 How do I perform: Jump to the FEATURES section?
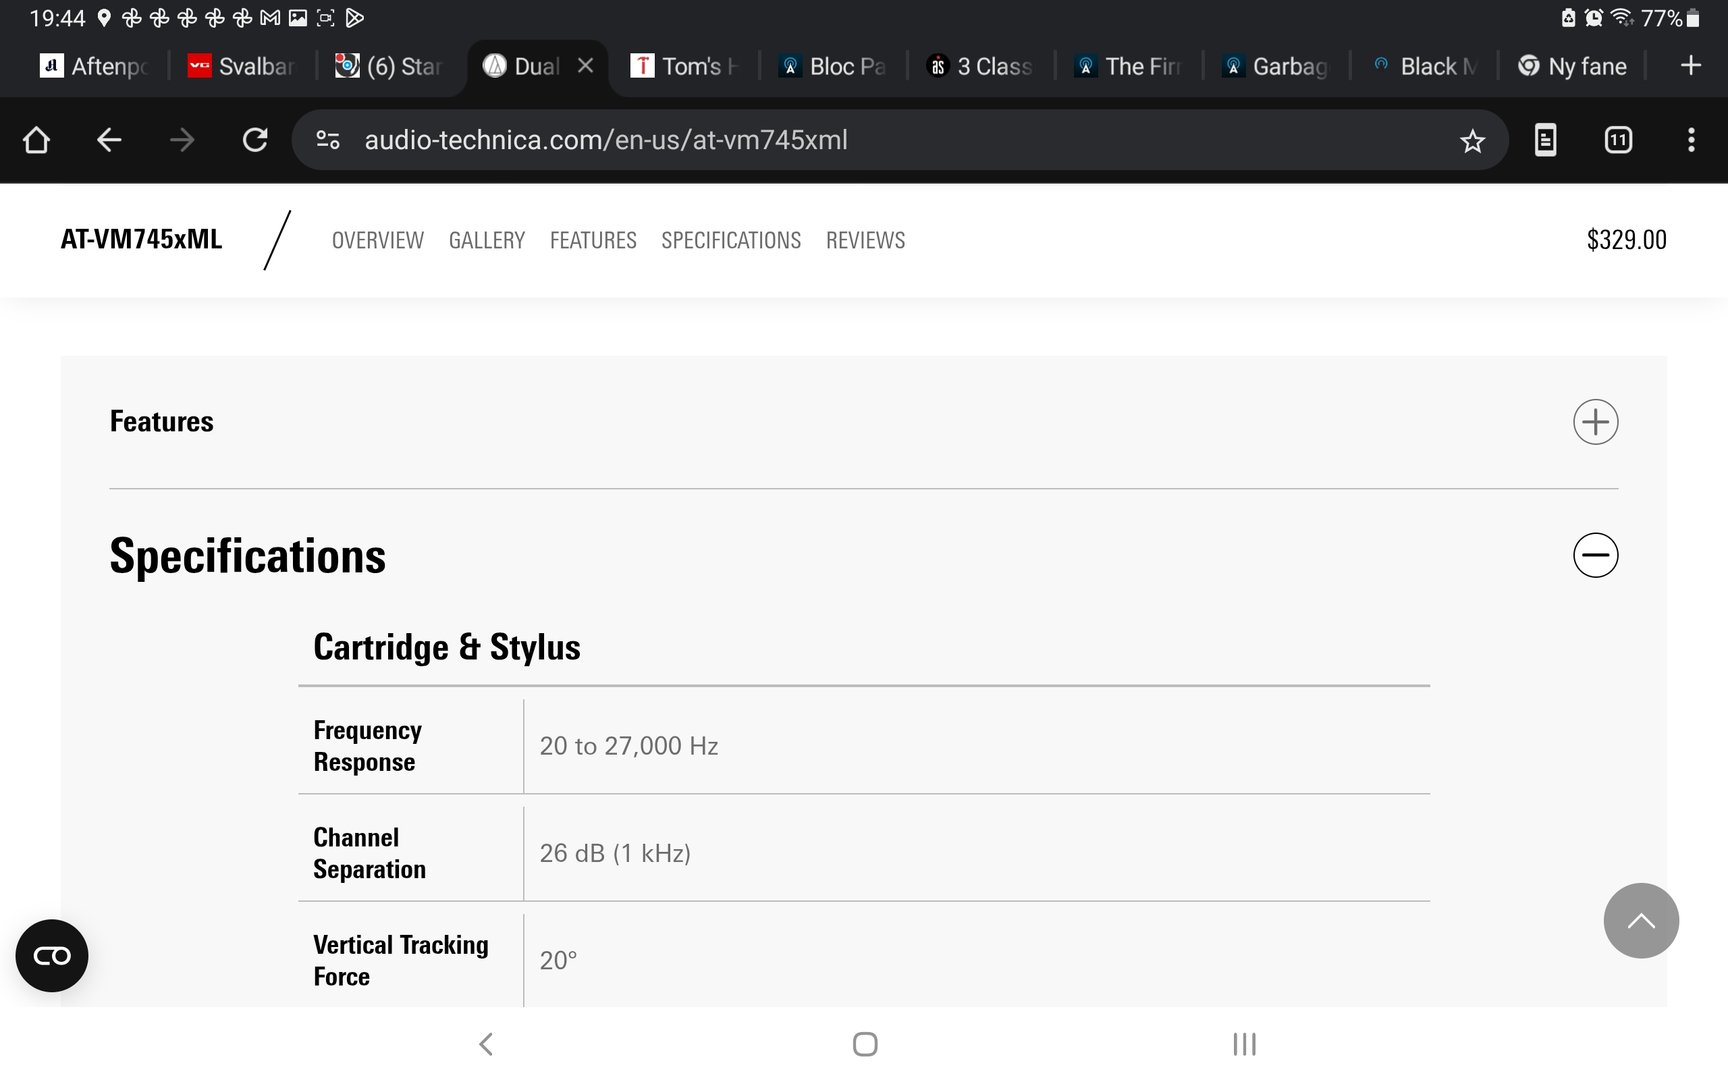[593, 240]
